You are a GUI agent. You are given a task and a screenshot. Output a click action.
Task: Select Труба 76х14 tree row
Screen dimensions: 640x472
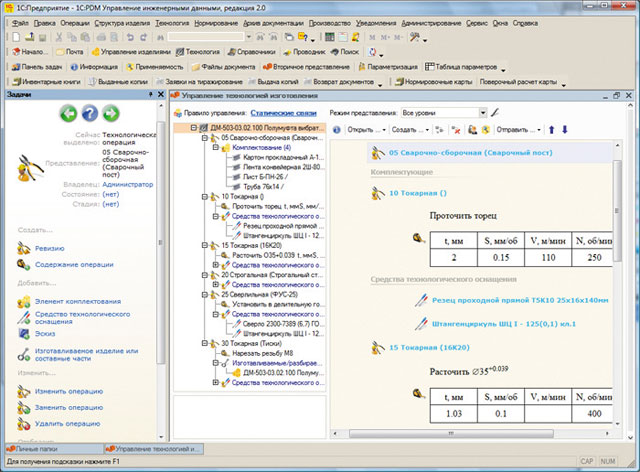pos(263,187)
